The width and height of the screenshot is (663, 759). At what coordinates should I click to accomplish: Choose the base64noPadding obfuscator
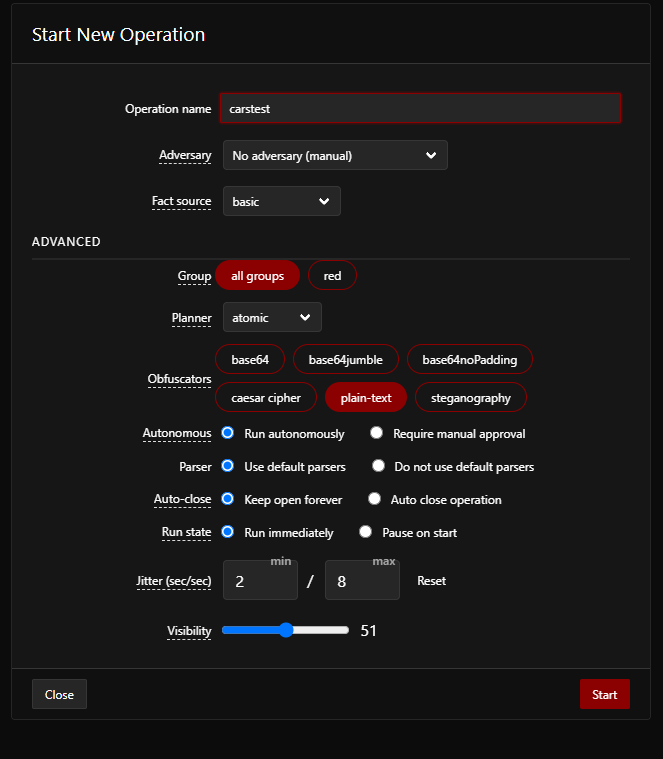pos(469,359)
